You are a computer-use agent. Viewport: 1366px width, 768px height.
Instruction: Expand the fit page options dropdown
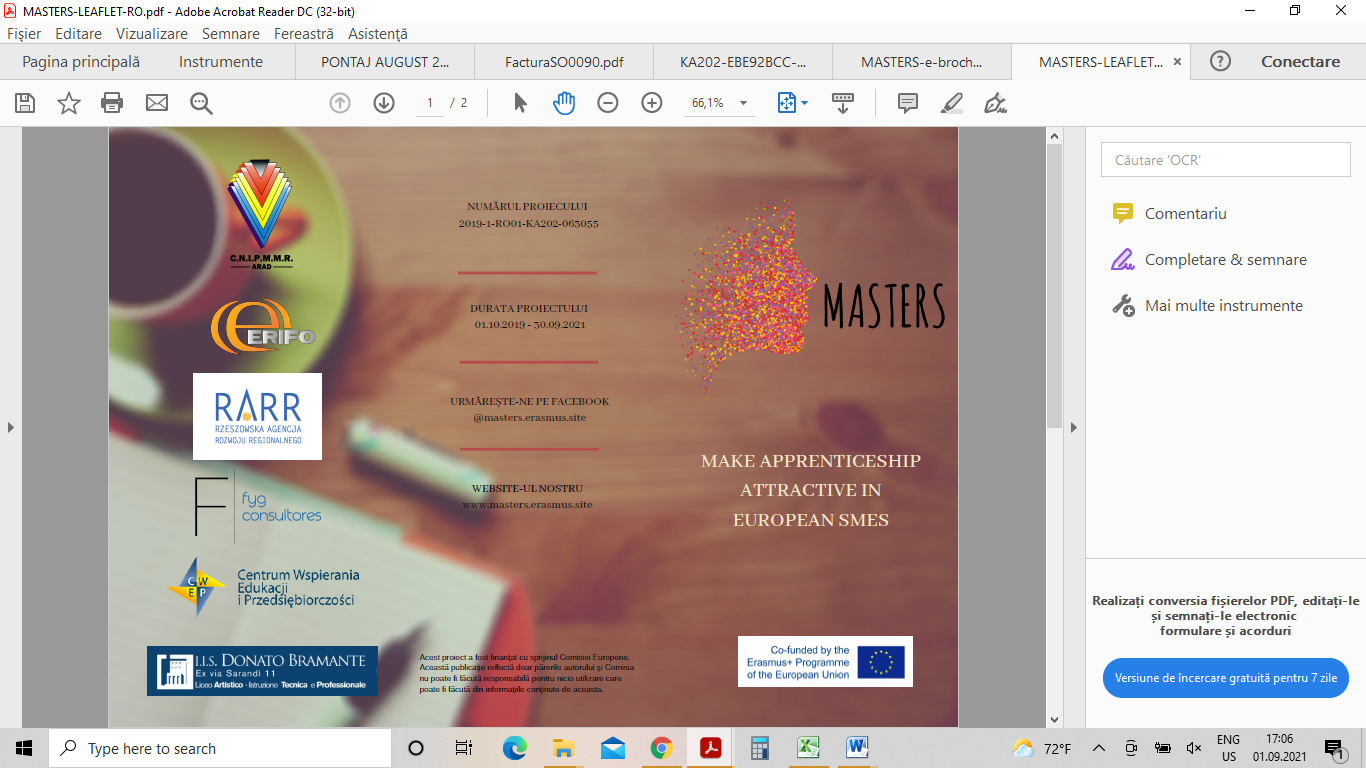click(805, 103)
